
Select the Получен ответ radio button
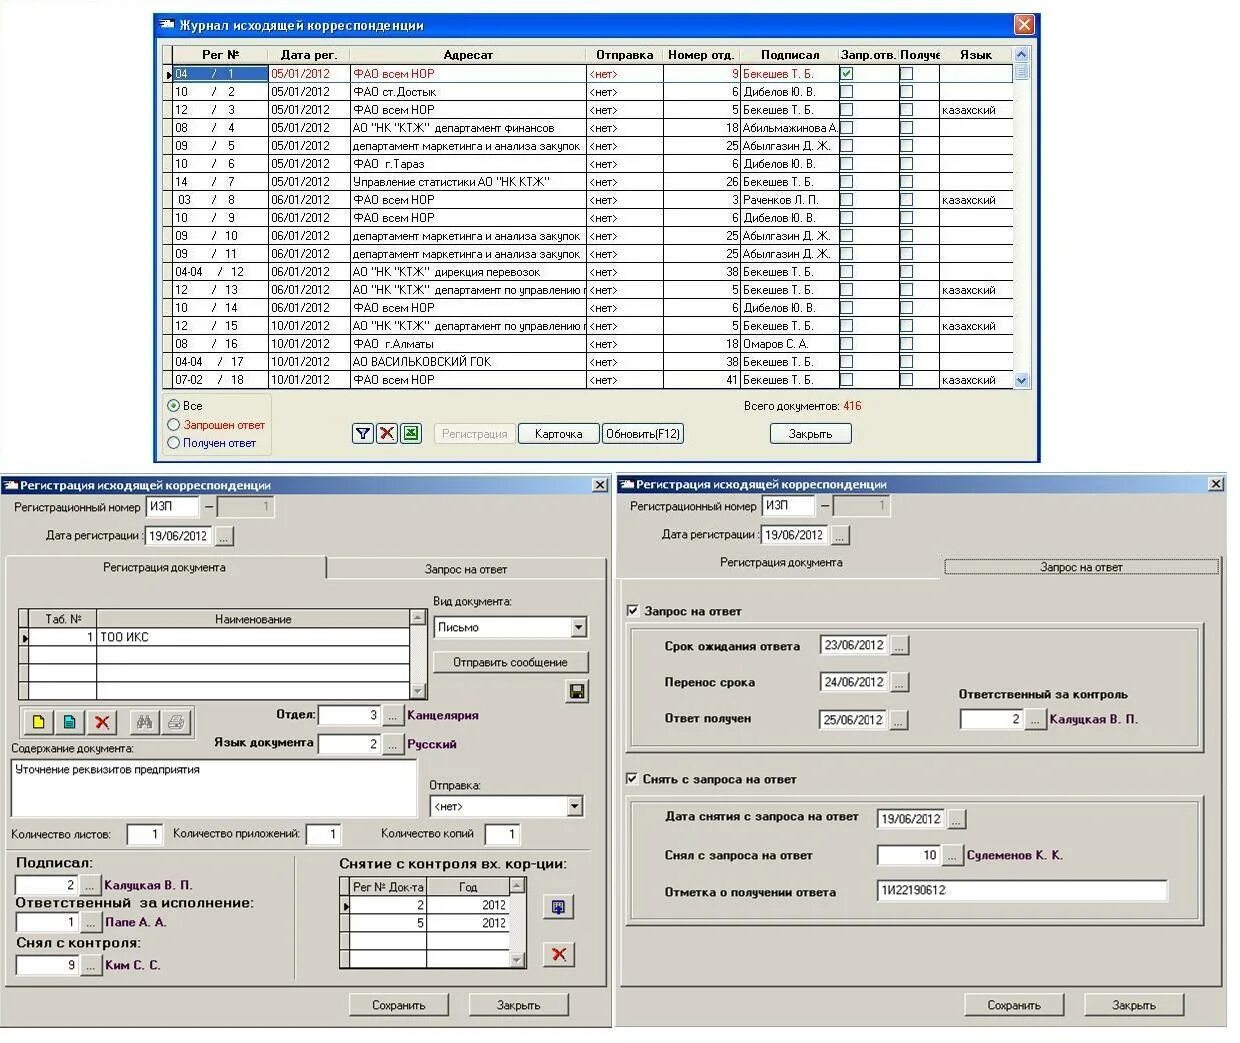tap(174, 443)
